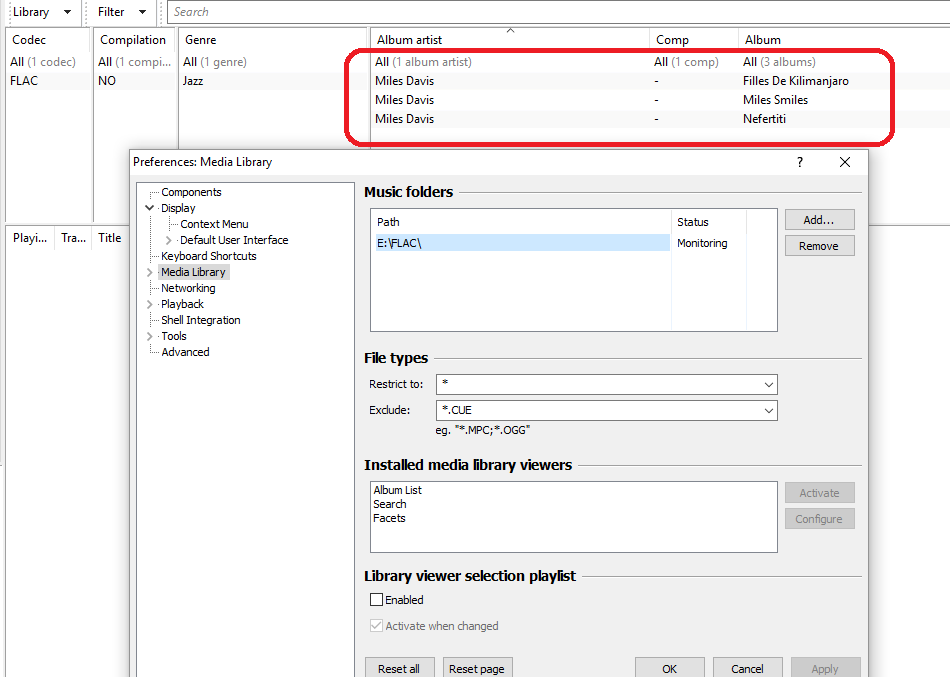This screenshot has width=950, height=677.
Task: Select the Miles Smiles album row
Action: pyautogui.click(x=775, y=100)
